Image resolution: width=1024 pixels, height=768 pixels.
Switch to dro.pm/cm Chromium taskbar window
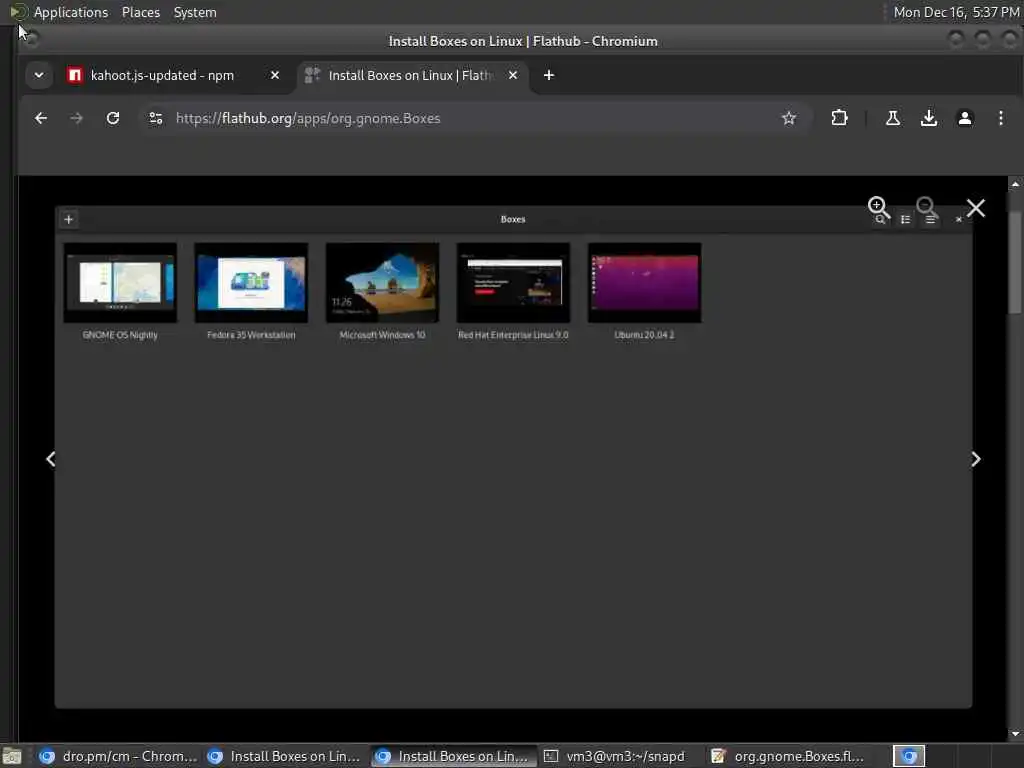tap(118, 756)
